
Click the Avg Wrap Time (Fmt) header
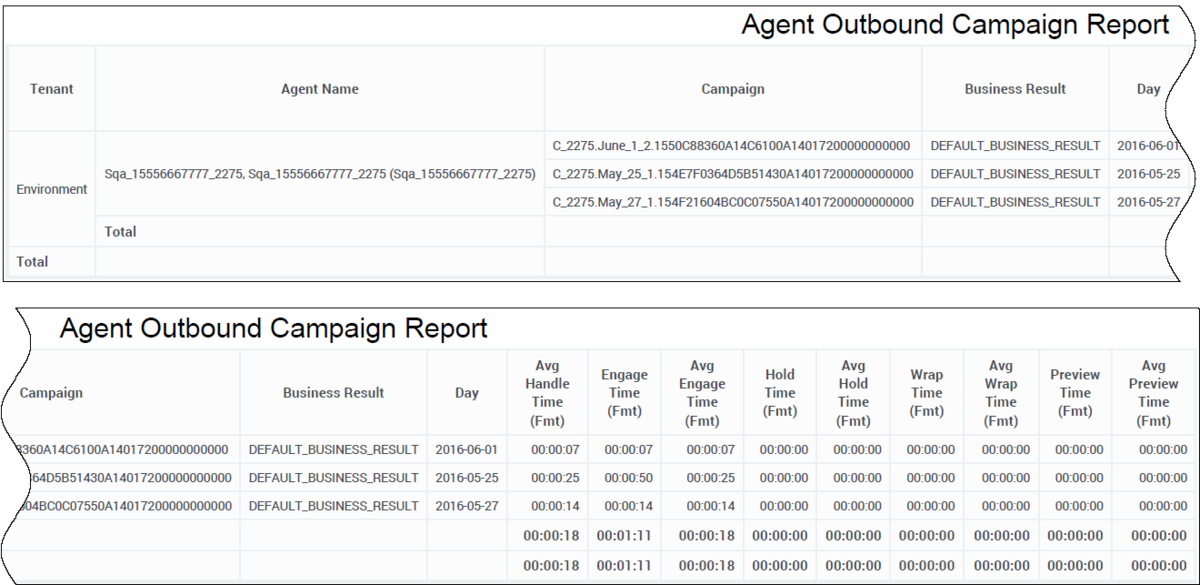[1000, 393]
